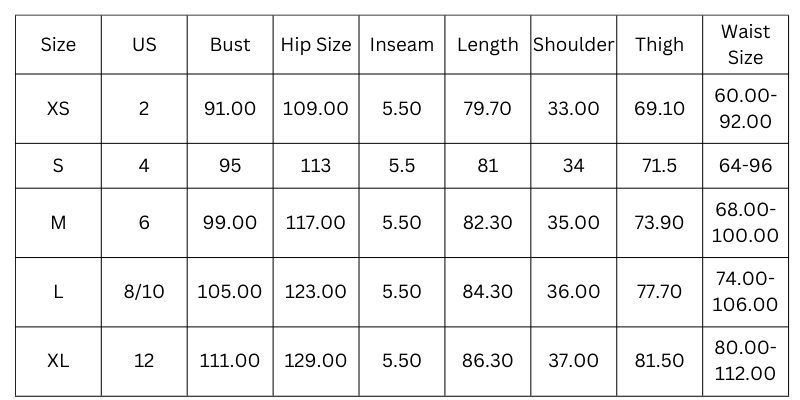This screenshot has height=400, width=800.
Task: Click US size 12 cell
Action: (x=144, y=361)
